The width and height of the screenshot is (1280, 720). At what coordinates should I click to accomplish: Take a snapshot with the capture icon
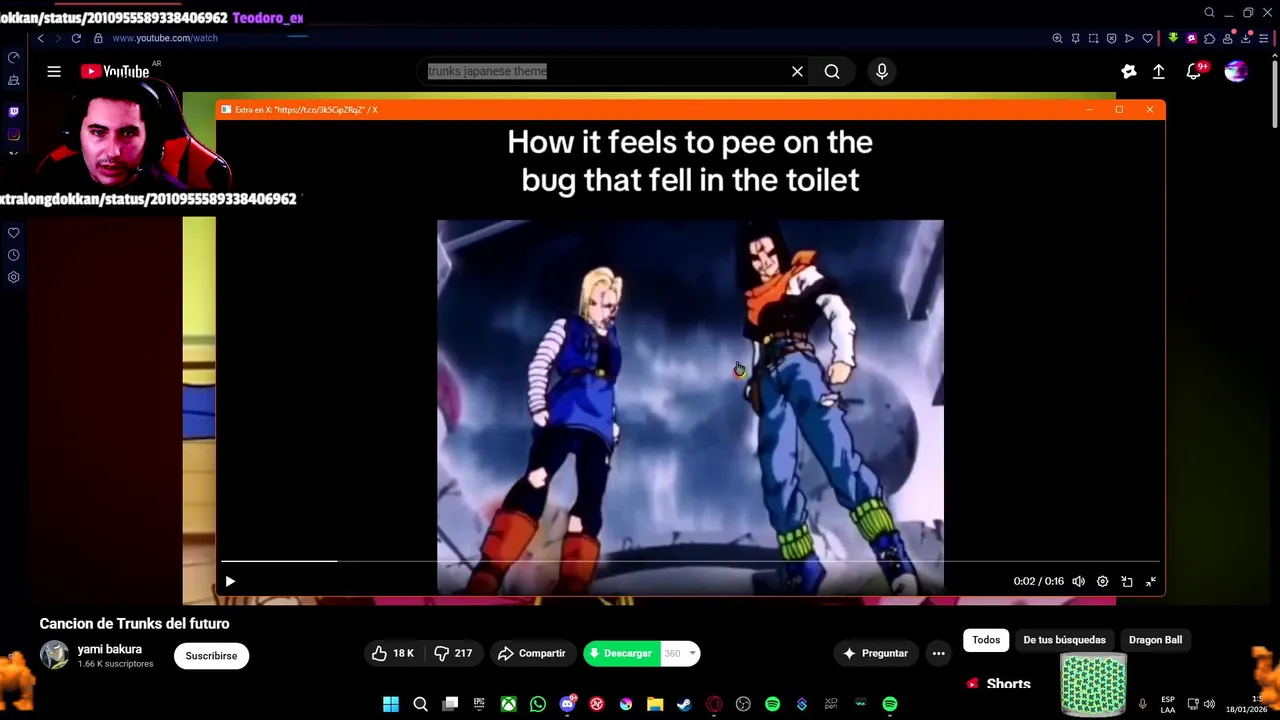pyautogui.click(x=1093, y=38)
